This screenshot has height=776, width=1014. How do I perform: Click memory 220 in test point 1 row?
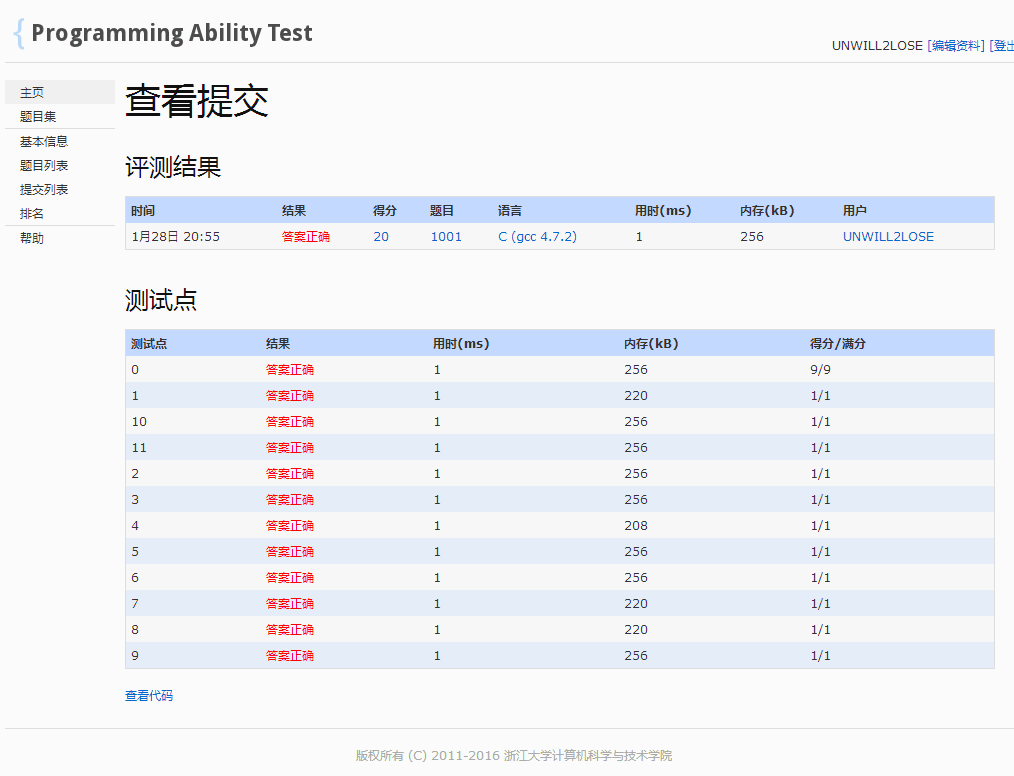coord(636,396)
